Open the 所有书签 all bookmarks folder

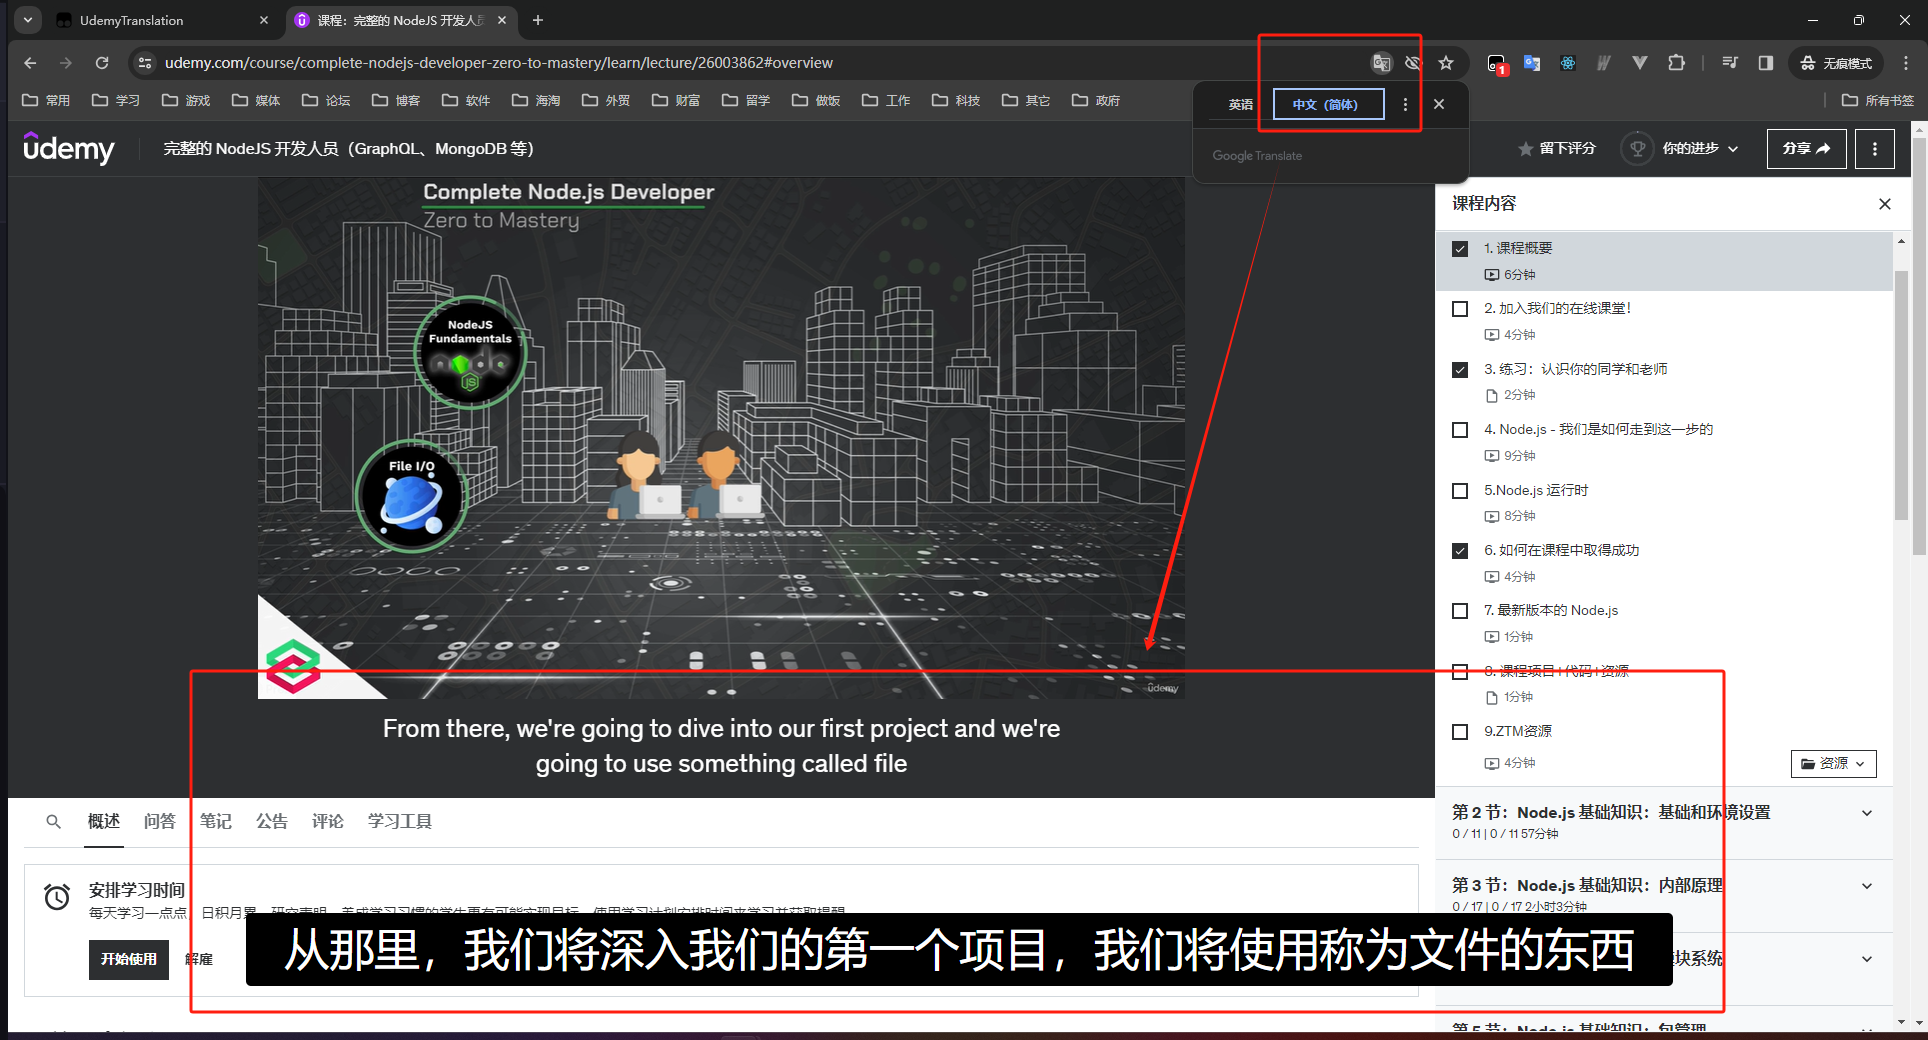click(x=1878, y=100)
